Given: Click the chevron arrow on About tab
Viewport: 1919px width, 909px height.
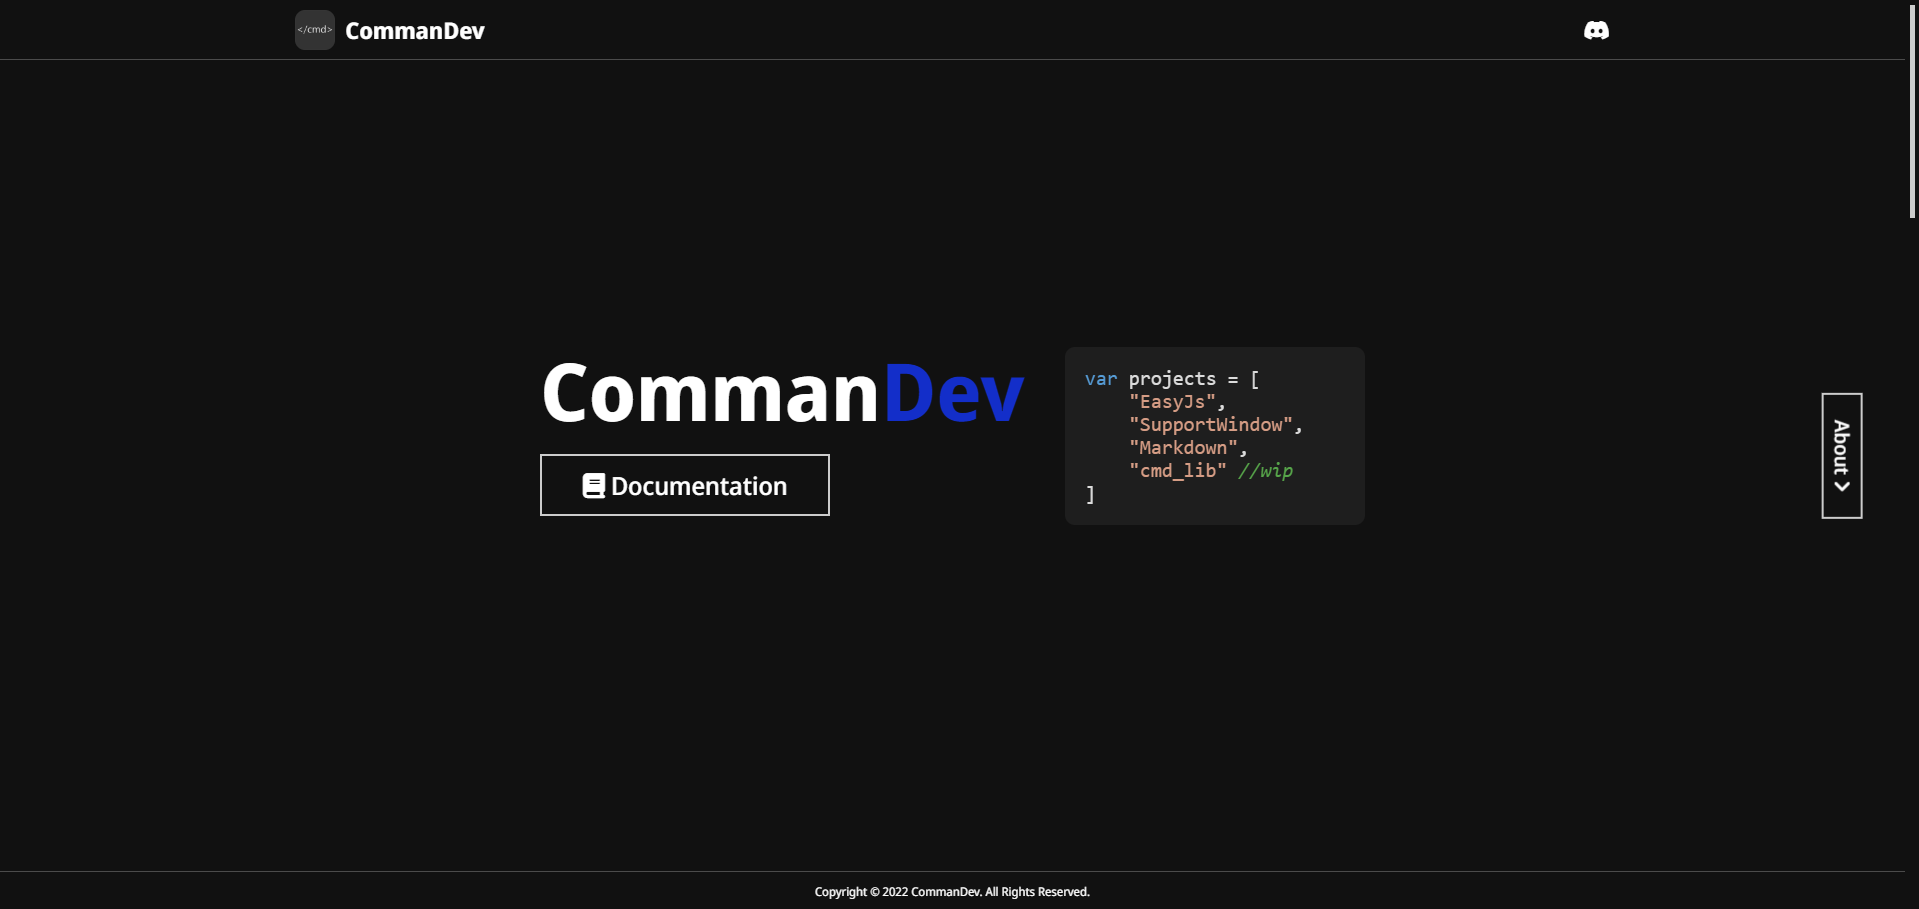Looking at the screenshot, I should pos(1842,487).
